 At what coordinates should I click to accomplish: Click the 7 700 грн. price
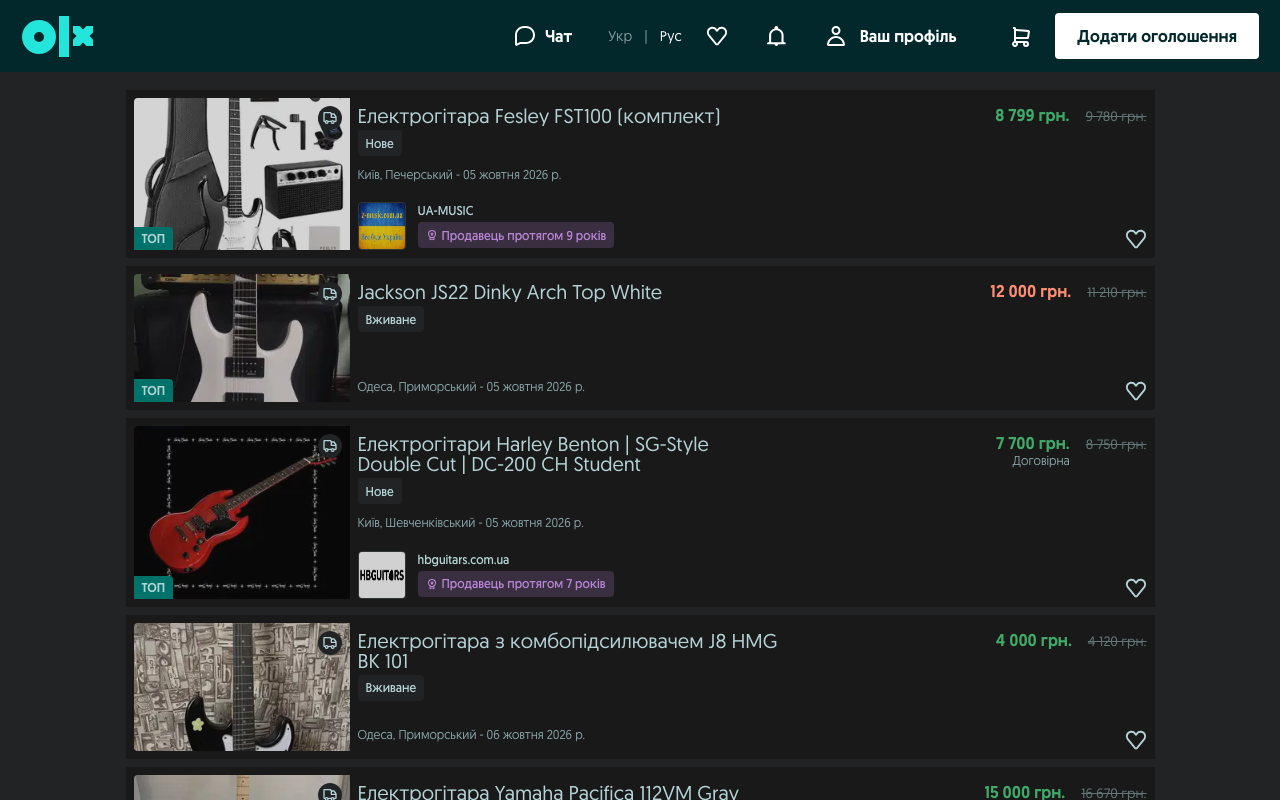tap(1033, 443)
